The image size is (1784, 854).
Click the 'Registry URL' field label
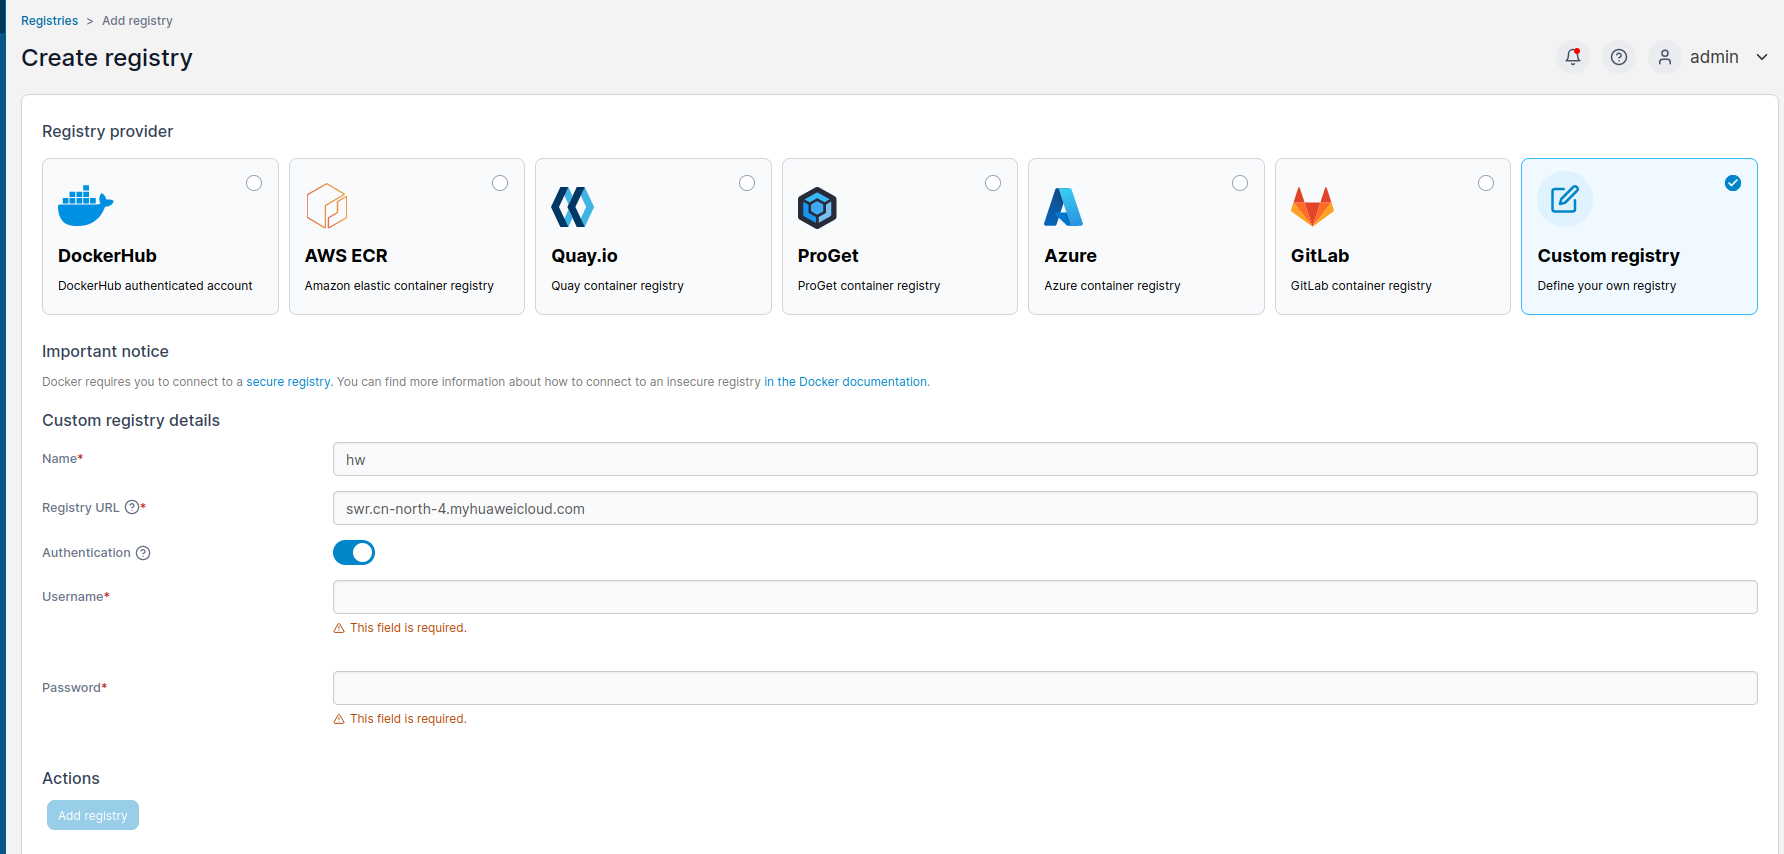81,508
